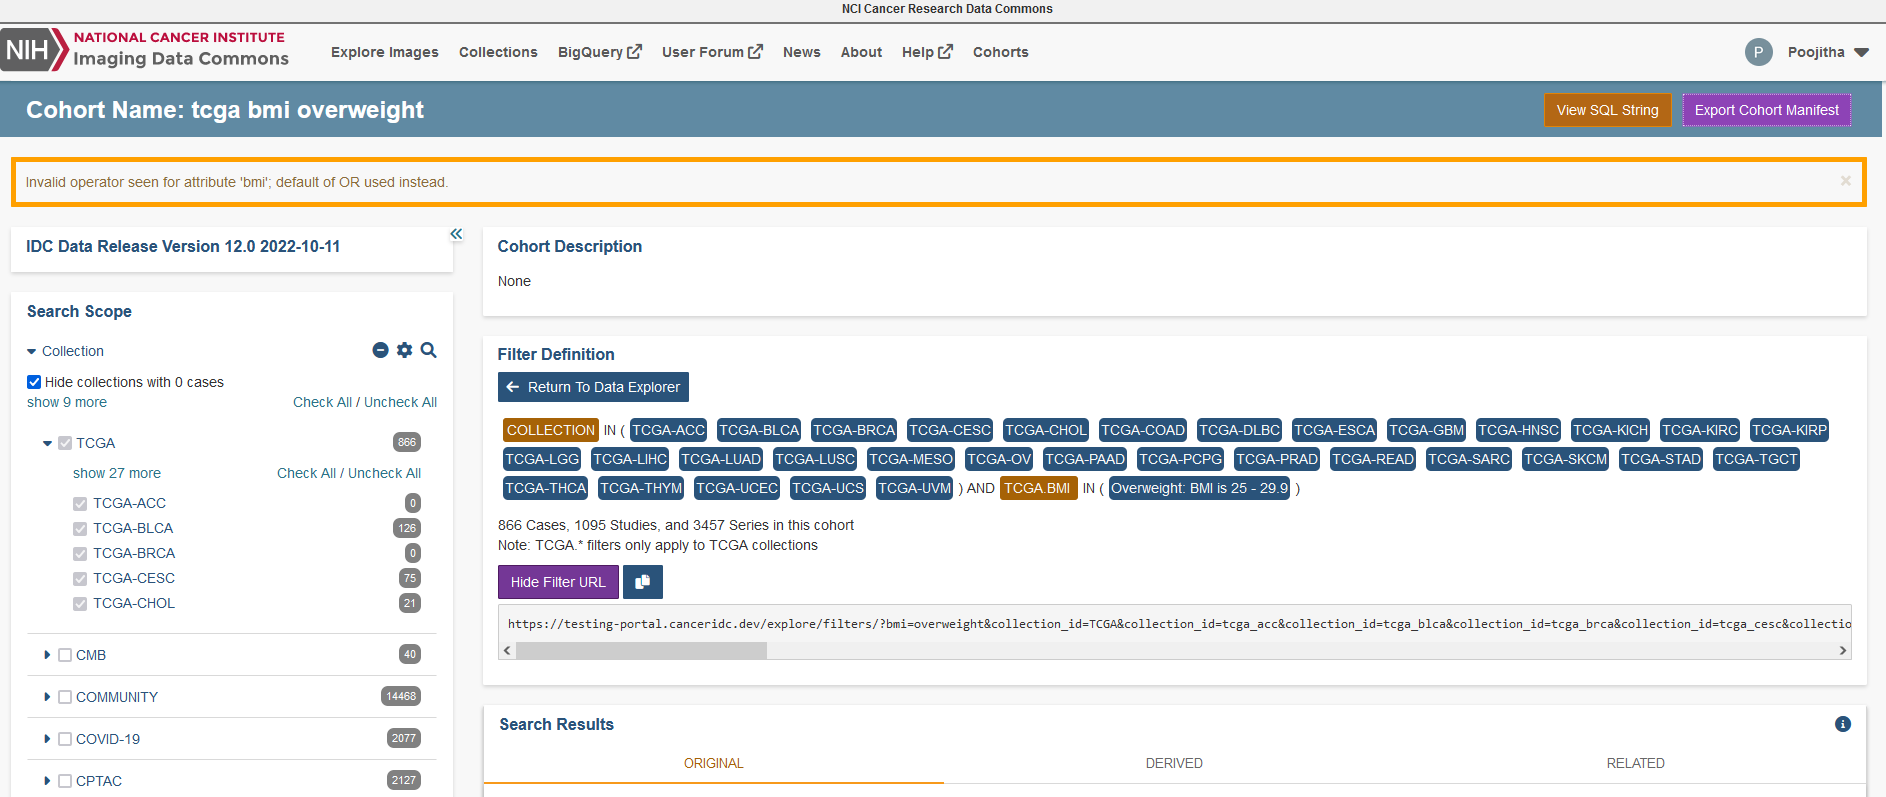
Task: Open the Cohorts menu item
Action: pyautogui.click(x=1001, y=52)
